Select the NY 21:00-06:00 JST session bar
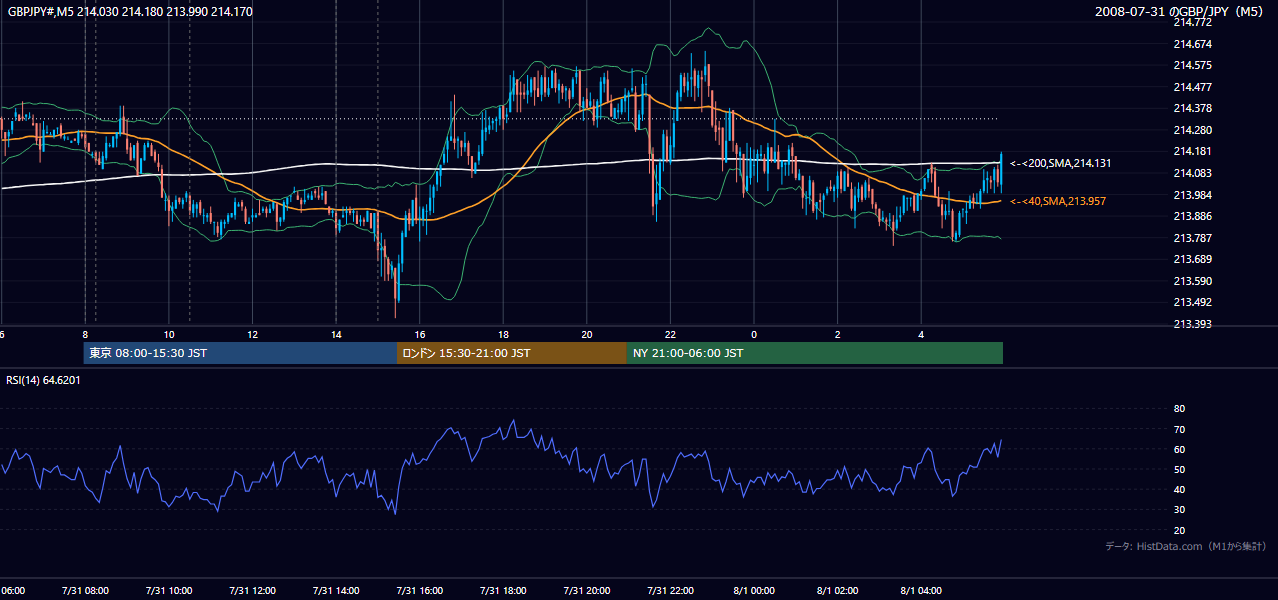 pos(815,353)
